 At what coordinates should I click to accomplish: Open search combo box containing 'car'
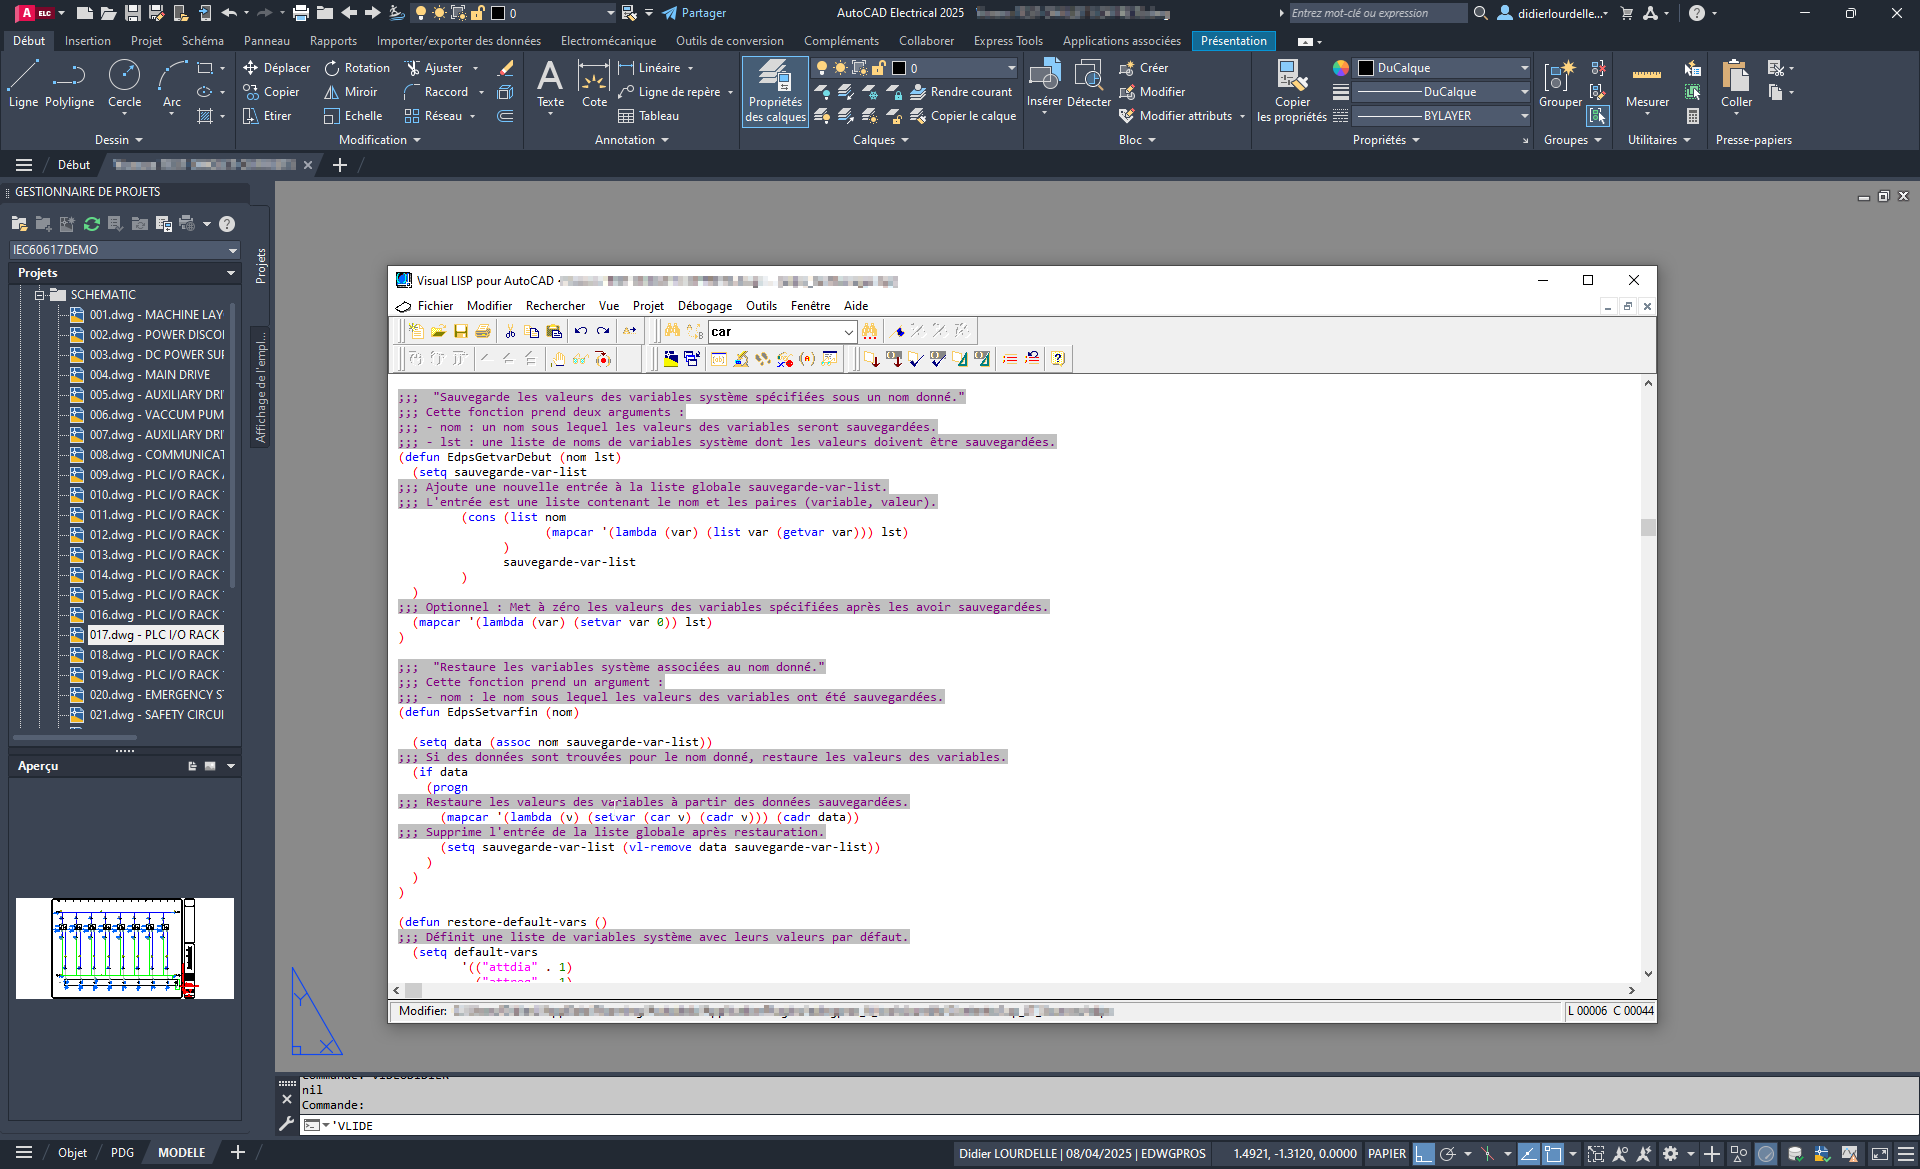point(782,332)
